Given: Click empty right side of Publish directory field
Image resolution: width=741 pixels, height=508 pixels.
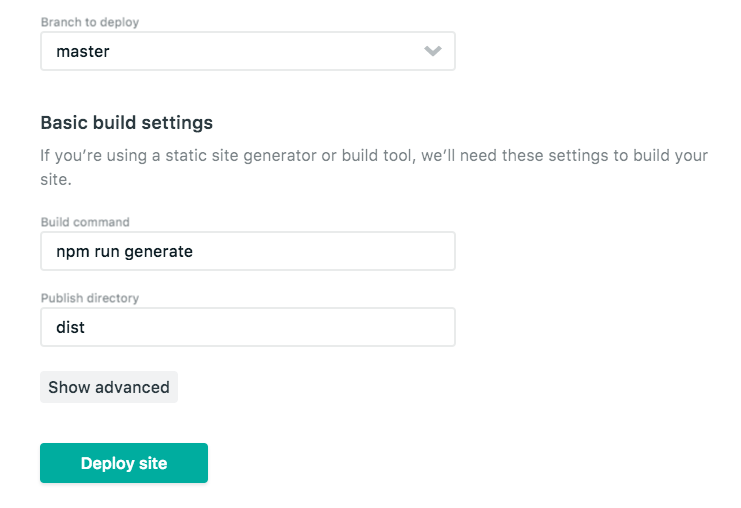Looking at the screenshot, I should [x=350, y=327].
